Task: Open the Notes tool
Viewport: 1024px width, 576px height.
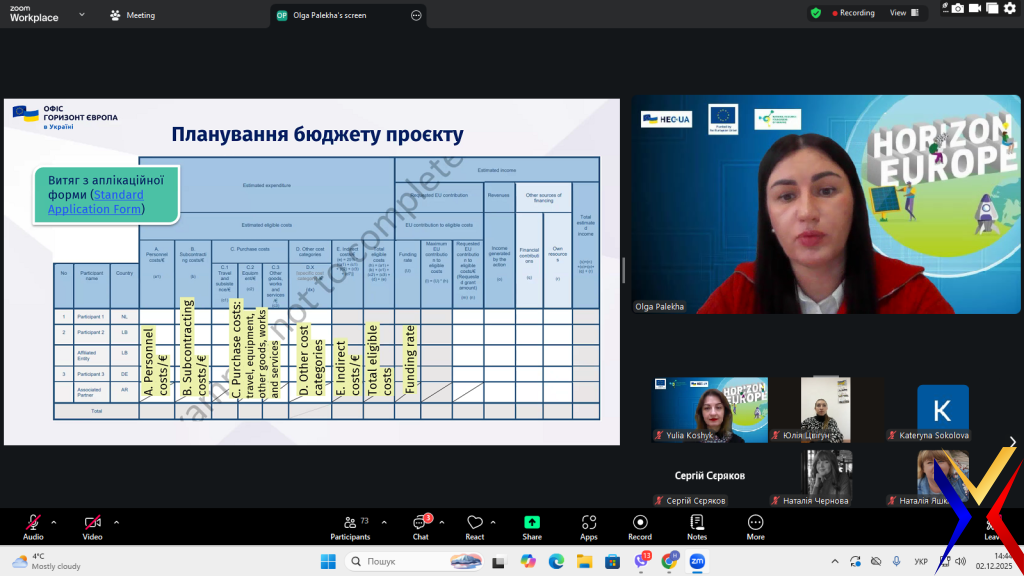Action: click(x=697, y=527)
